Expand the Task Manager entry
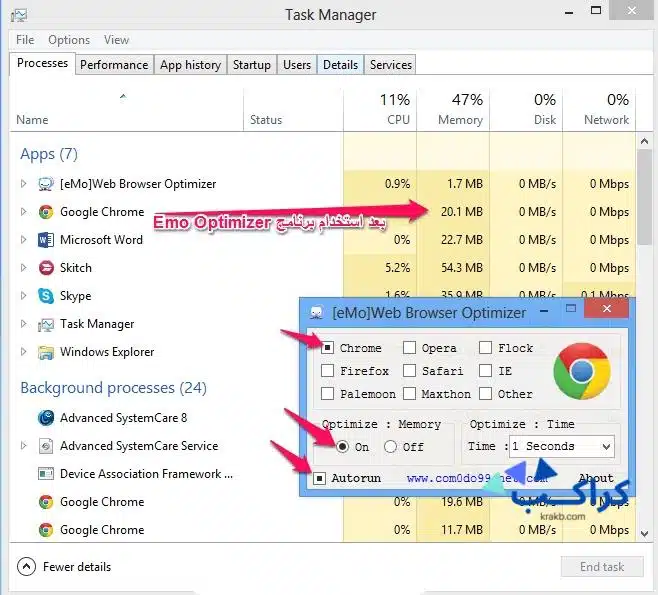This screenshot has width=658, height=595. pos(24,324)
